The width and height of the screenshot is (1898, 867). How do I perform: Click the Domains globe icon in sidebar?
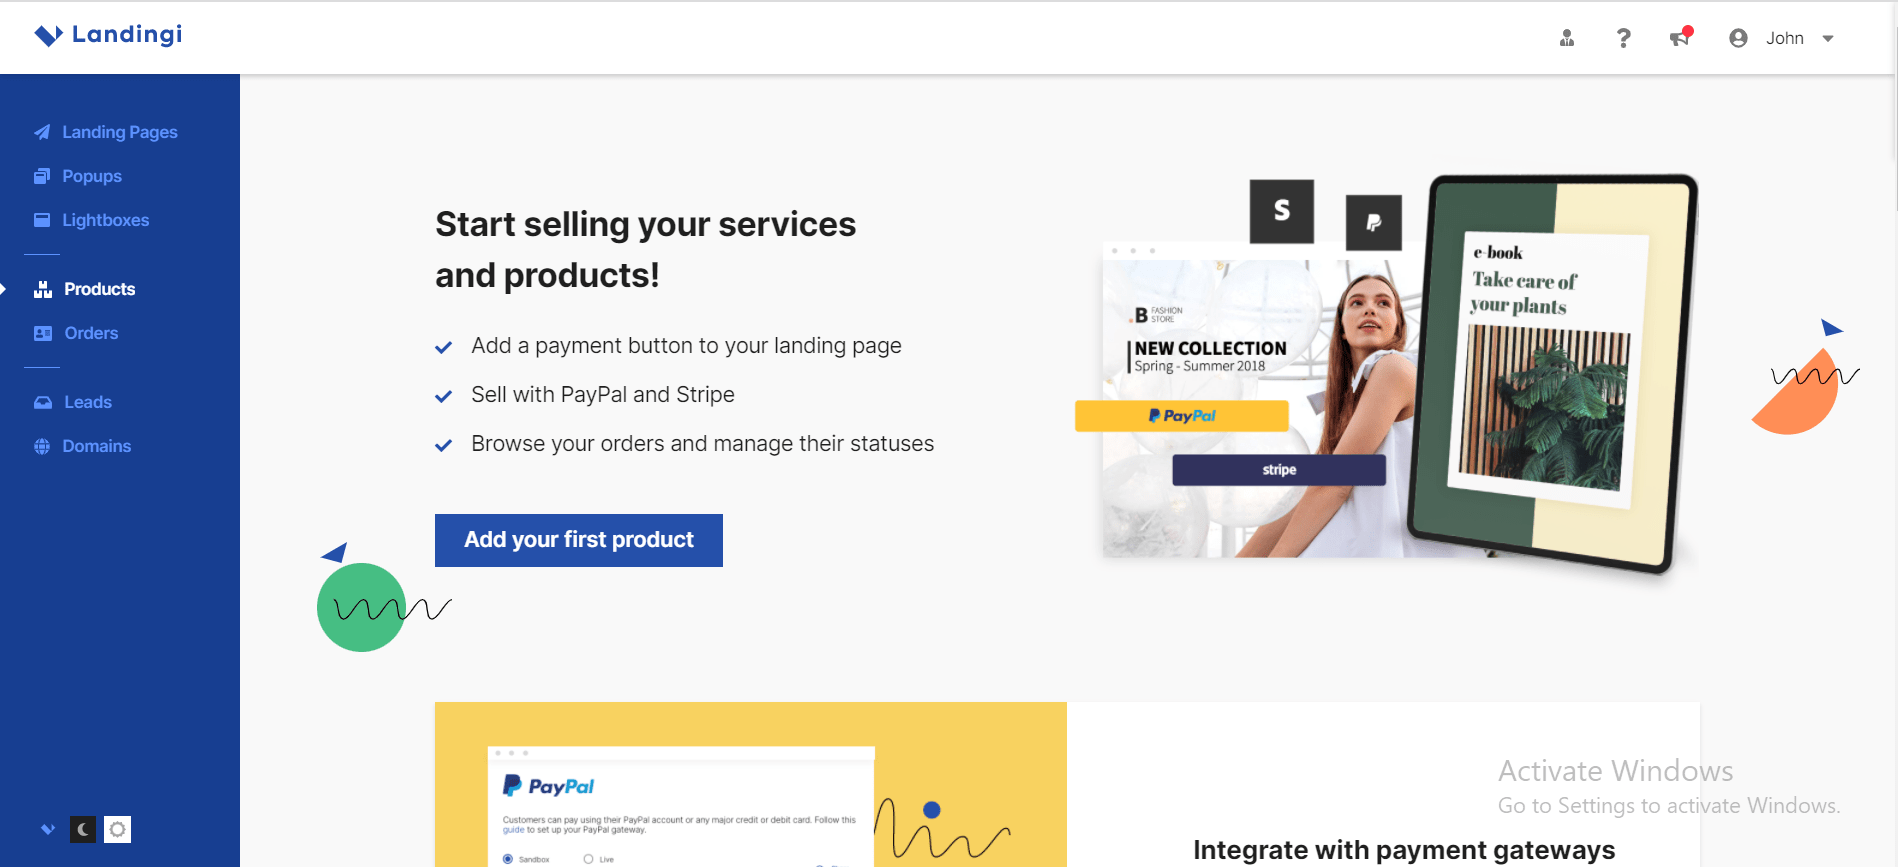[42, 446]
